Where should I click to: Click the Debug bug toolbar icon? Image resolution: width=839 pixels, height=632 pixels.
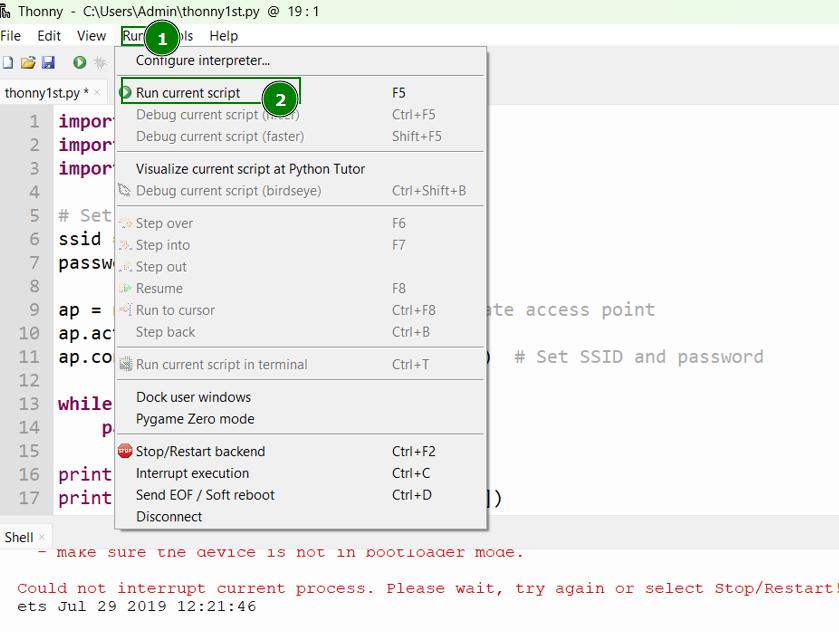(x=100, y=63)
